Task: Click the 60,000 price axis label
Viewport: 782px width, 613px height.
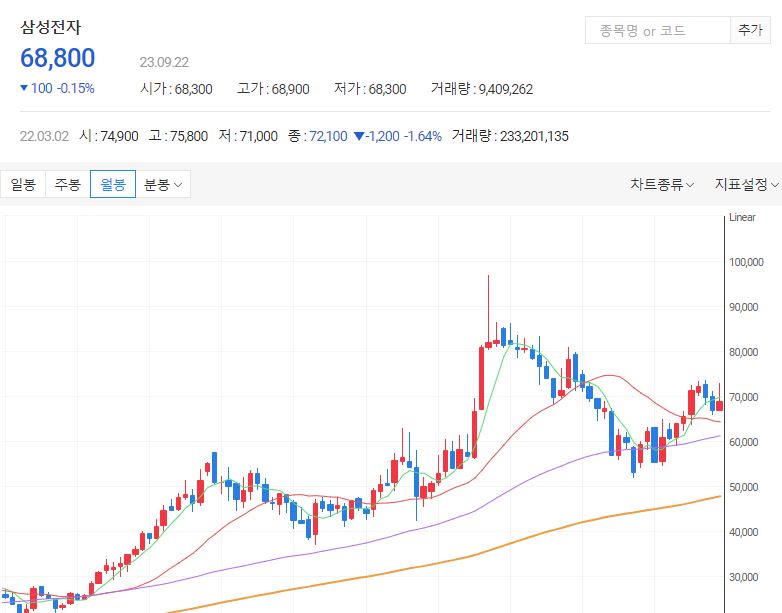Action: click(744, 442)
